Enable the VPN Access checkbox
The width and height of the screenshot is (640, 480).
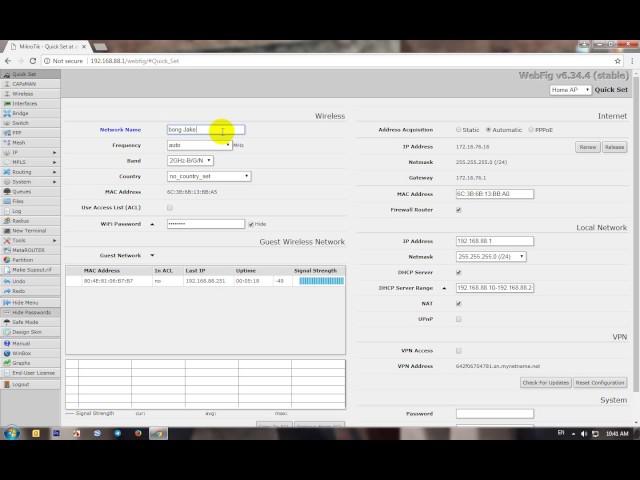[459, 351]
